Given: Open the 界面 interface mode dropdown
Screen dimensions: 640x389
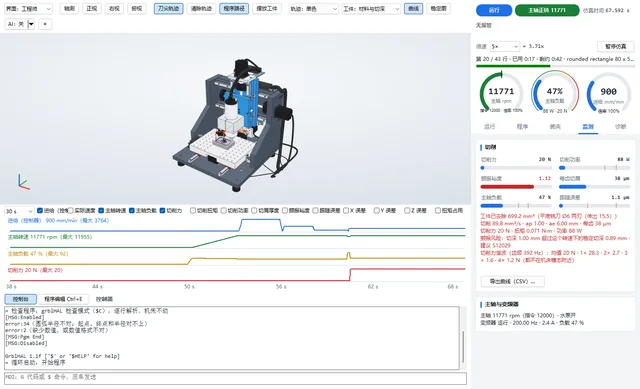Looking at the screenshot, I should tap(28, 9).
